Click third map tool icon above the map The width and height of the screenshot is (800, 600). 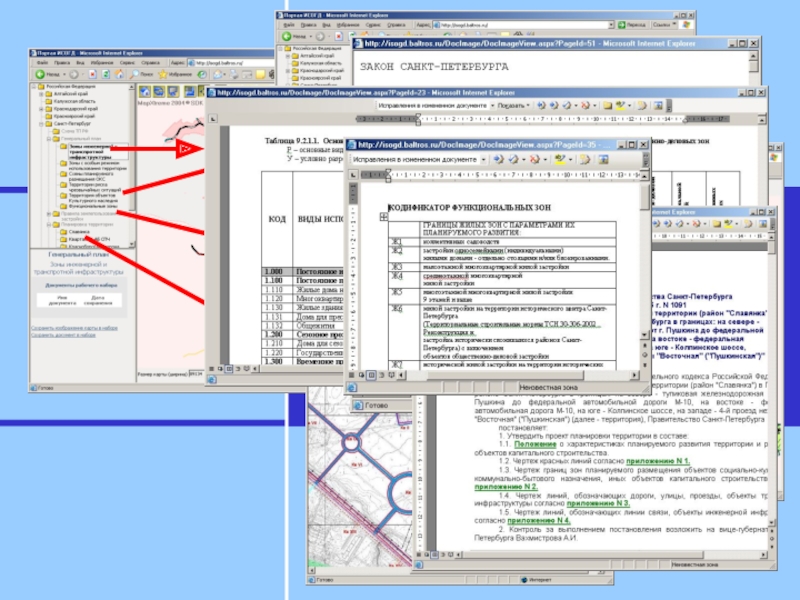tap(173, 91)
